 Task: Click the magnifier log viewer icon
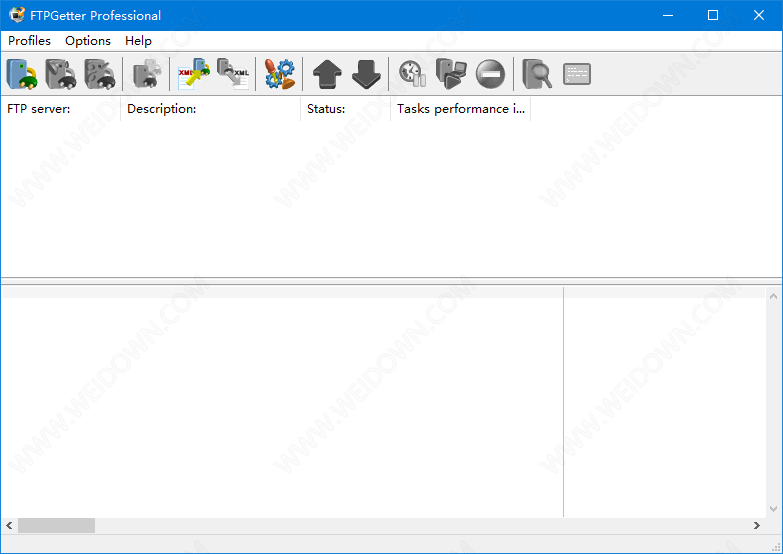[x=537, y=74]
